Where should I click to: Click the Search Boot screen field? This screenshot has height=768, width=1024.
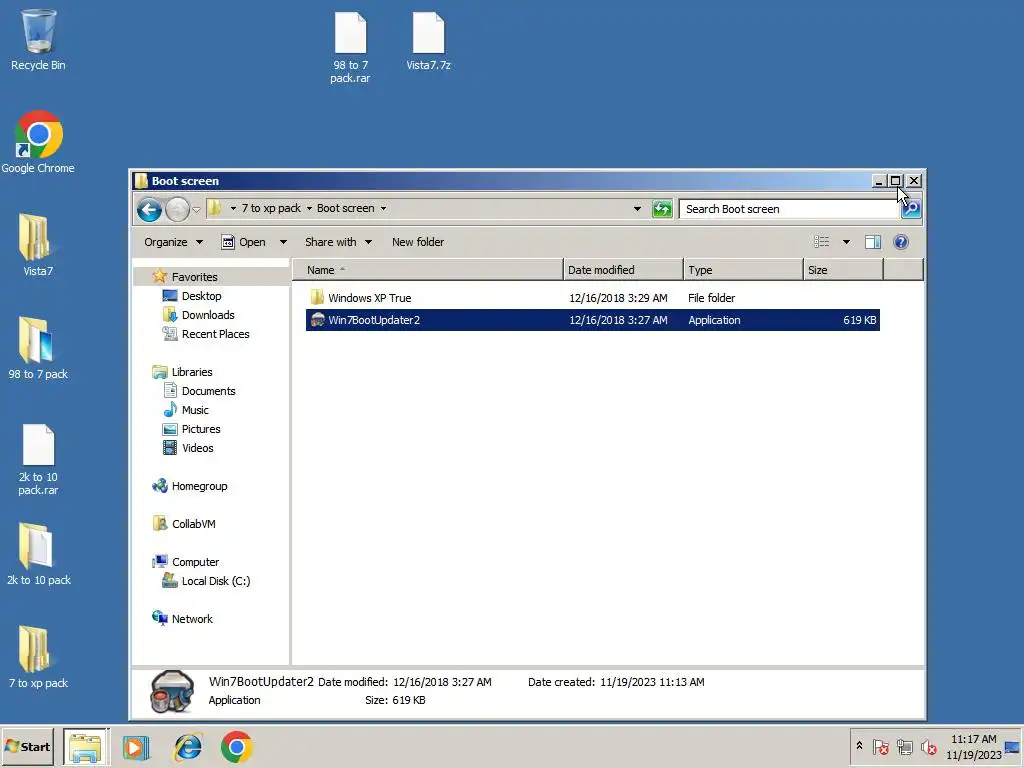tap(790, 209)
